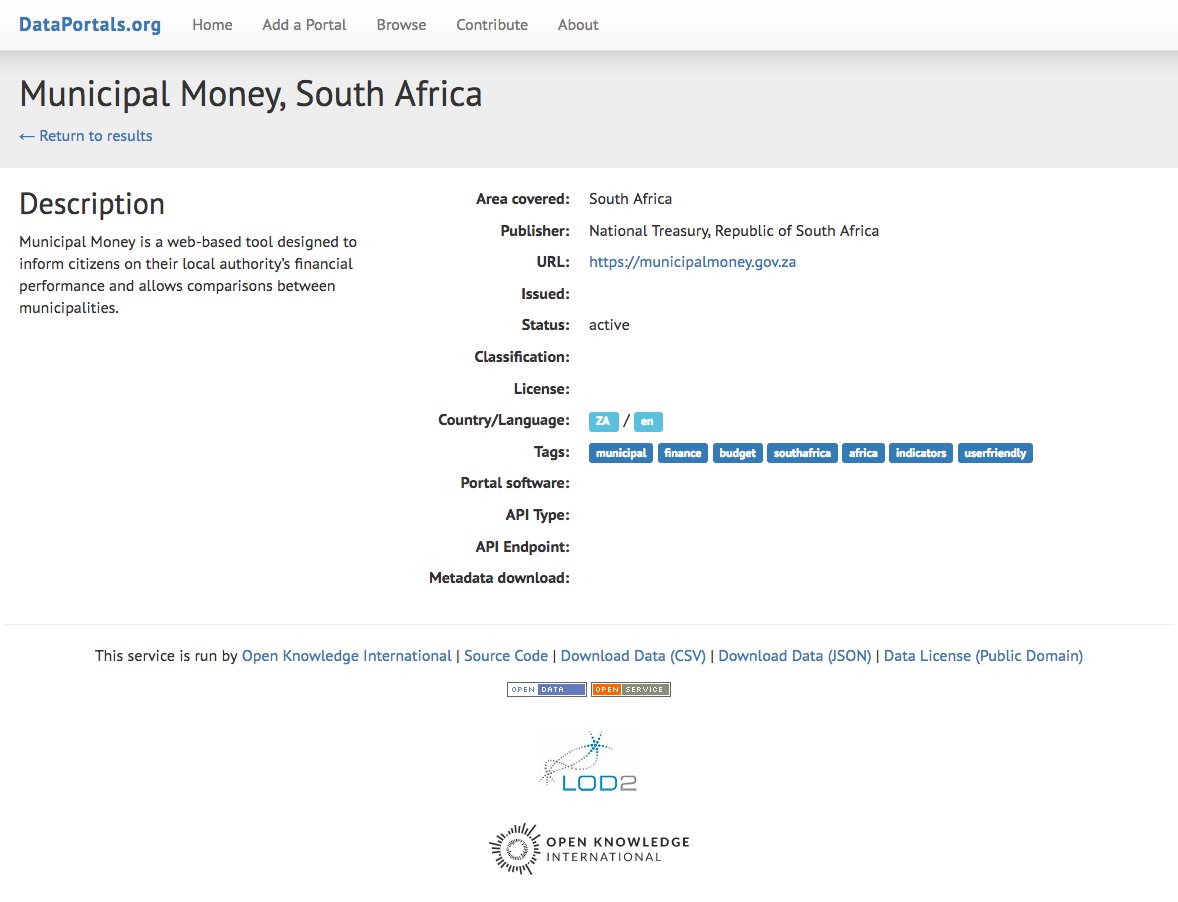Open the municipalmoney.gov.za URL
This screenshot has height=902, width=1178.
coord(692,262)
